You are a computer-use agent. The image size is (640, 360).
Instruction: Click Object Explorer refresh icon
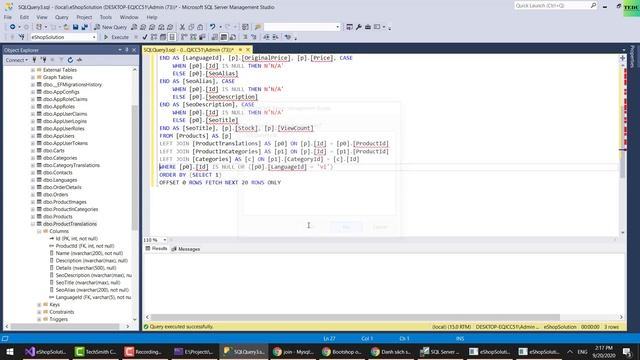click(70, 60)
